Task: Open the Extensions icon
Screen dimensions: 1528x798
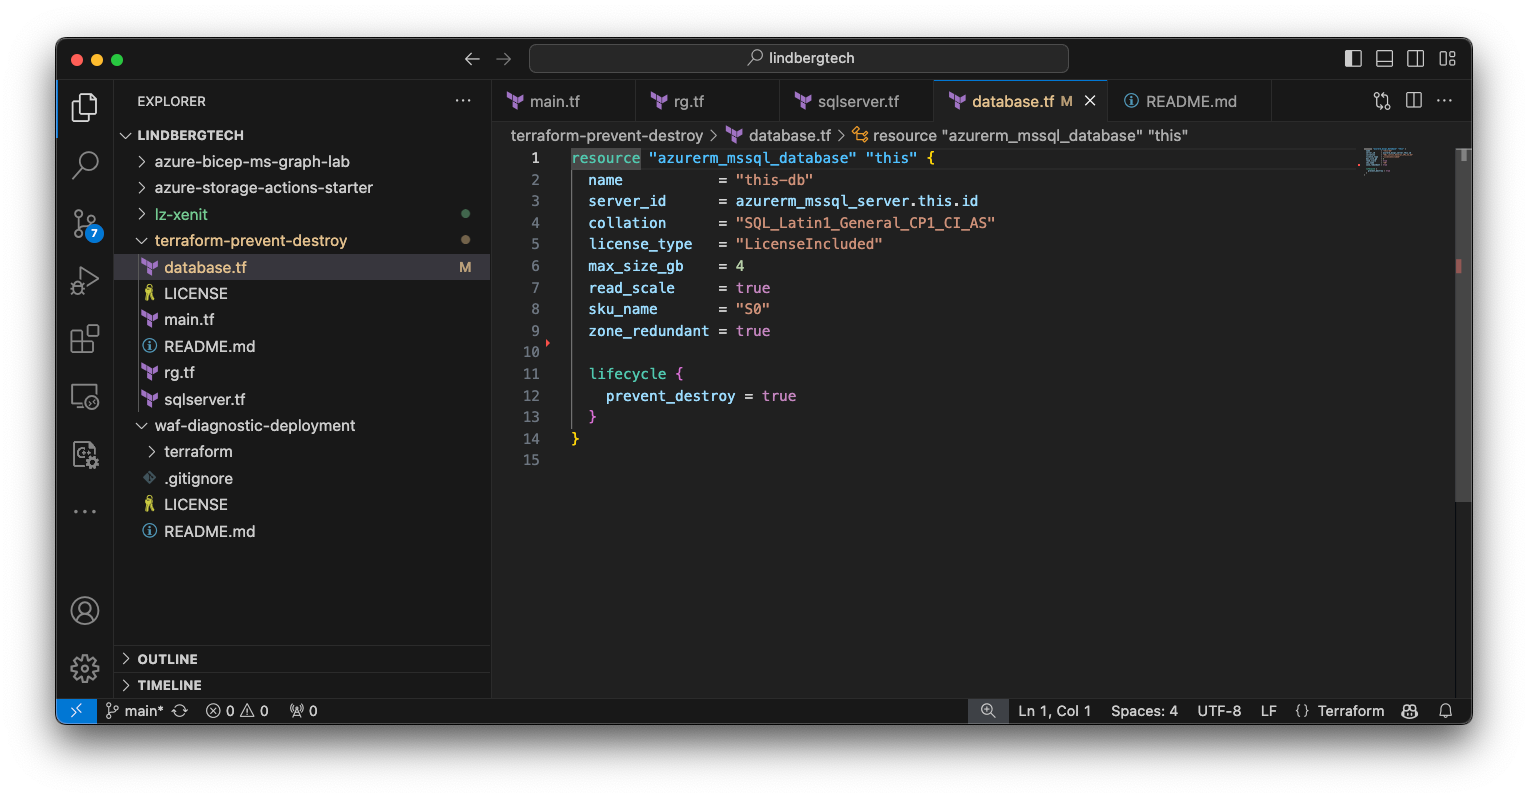Action: 84,338
